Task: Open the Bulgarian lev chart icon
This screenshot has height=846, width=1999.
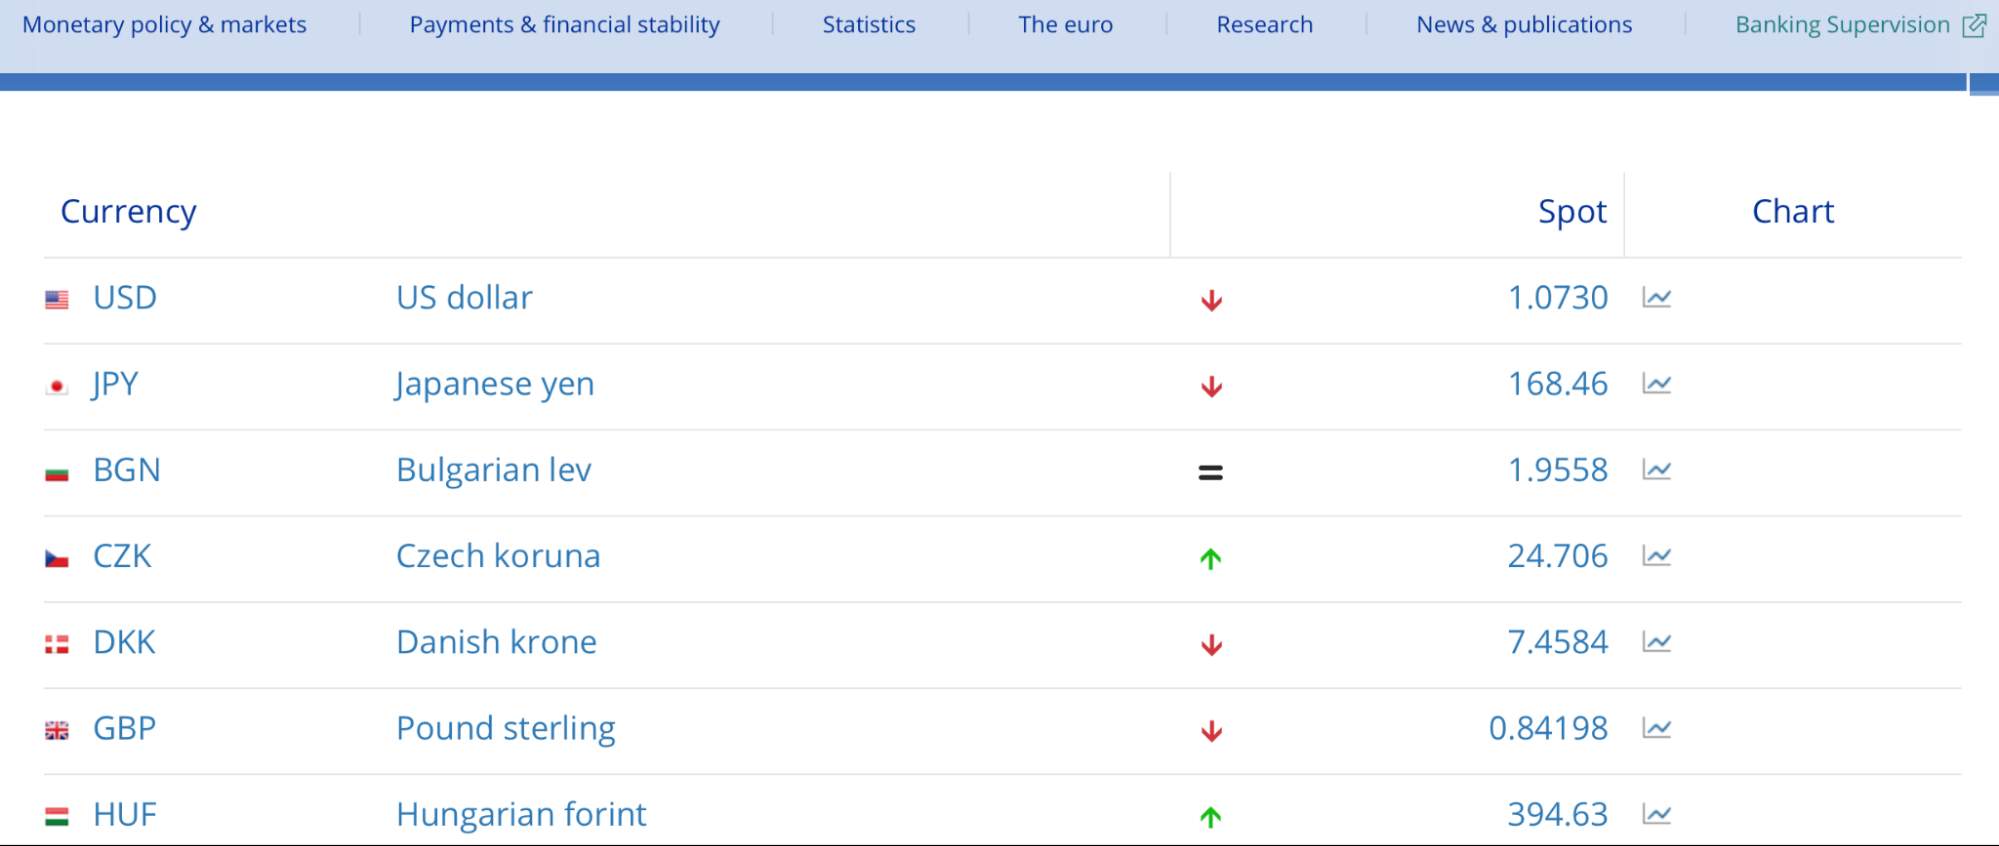Action: tap(1656, 470)
